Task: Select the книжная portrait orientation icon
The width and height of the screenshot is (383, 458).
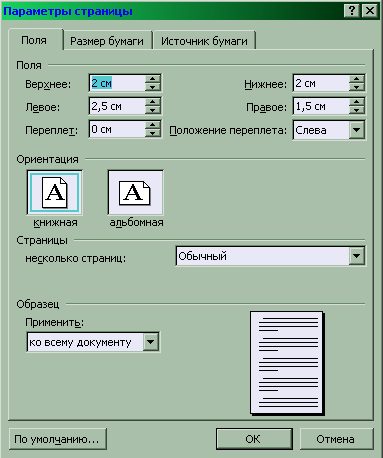Action: (x=54, y=193)
